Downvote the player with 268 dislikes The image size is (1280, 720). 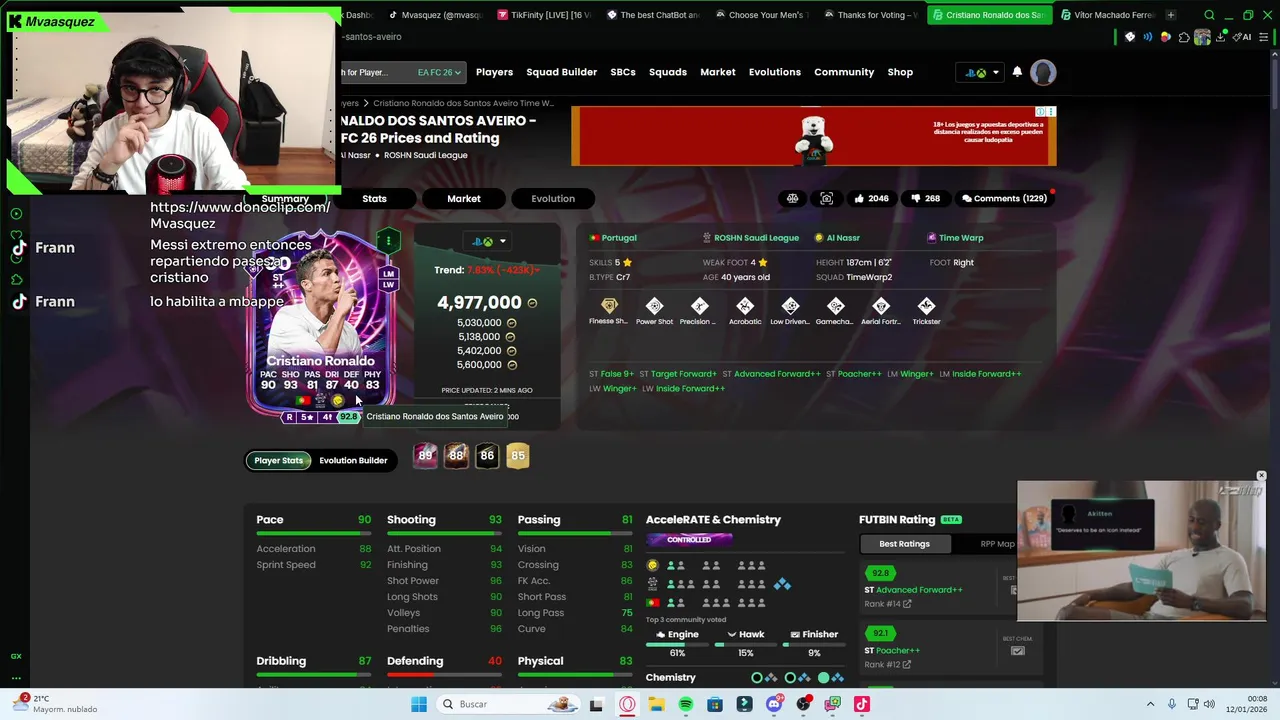925,198
